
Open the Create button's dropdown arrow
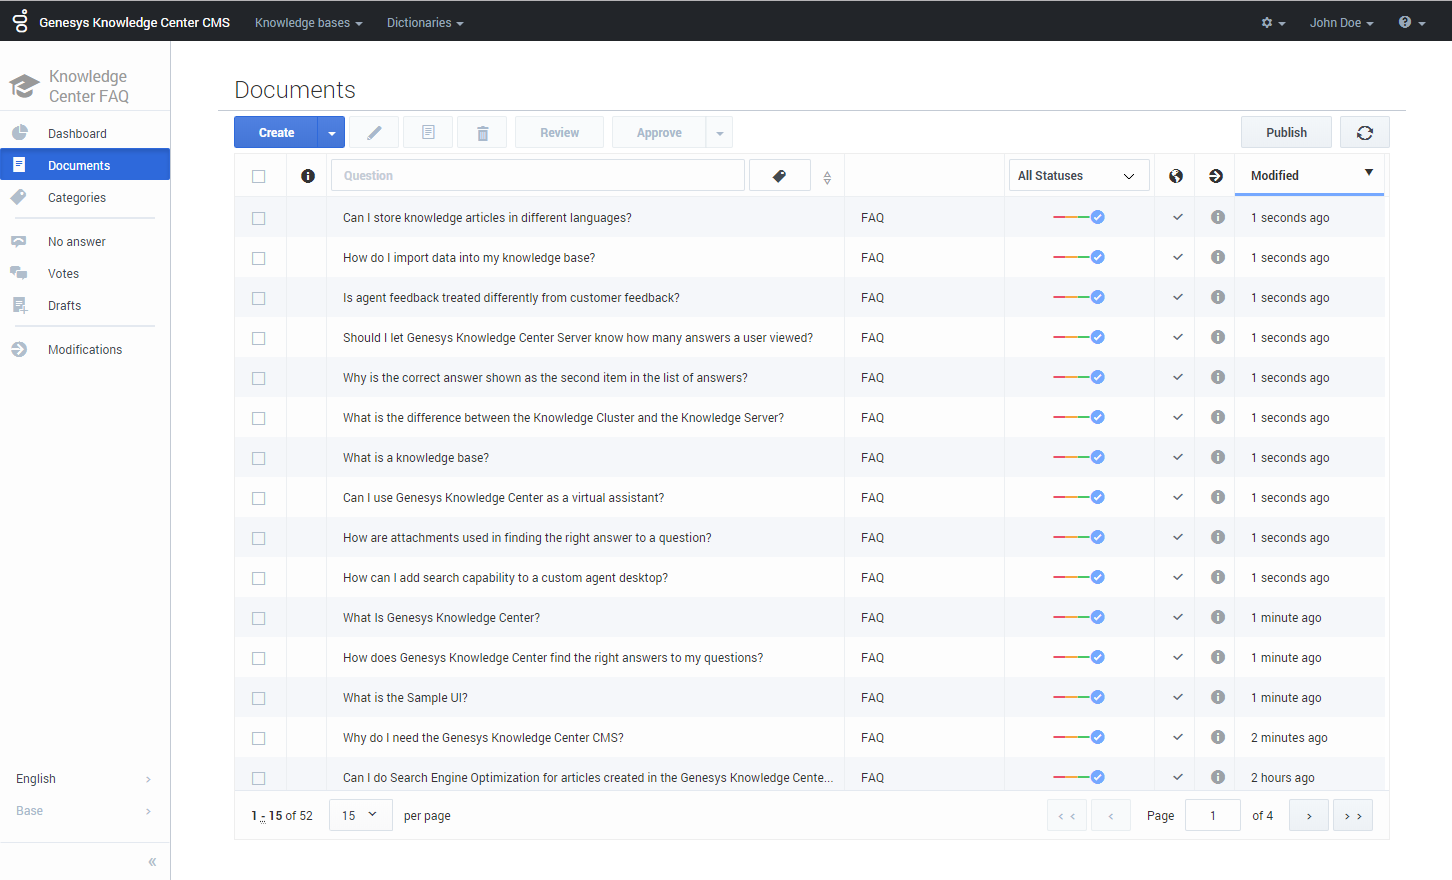coord(332,132)
